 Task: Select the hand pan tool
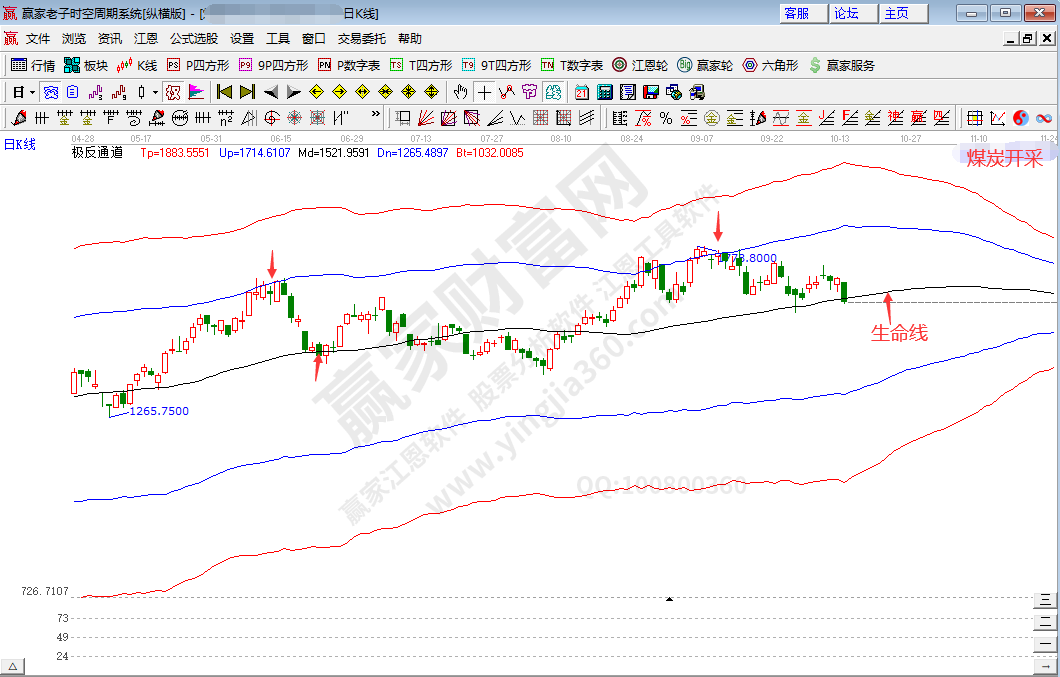[x=460, y=92]
